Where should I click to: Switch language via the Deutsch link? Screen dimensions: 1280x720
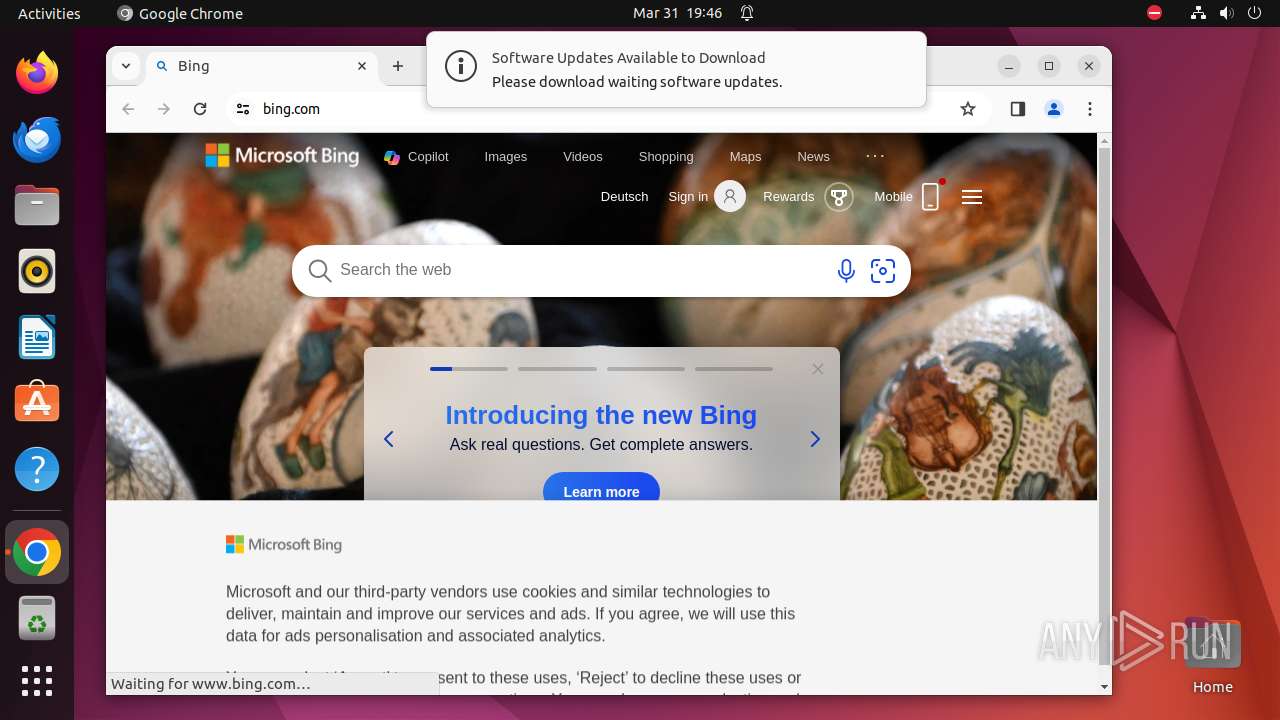click(624, 197)
